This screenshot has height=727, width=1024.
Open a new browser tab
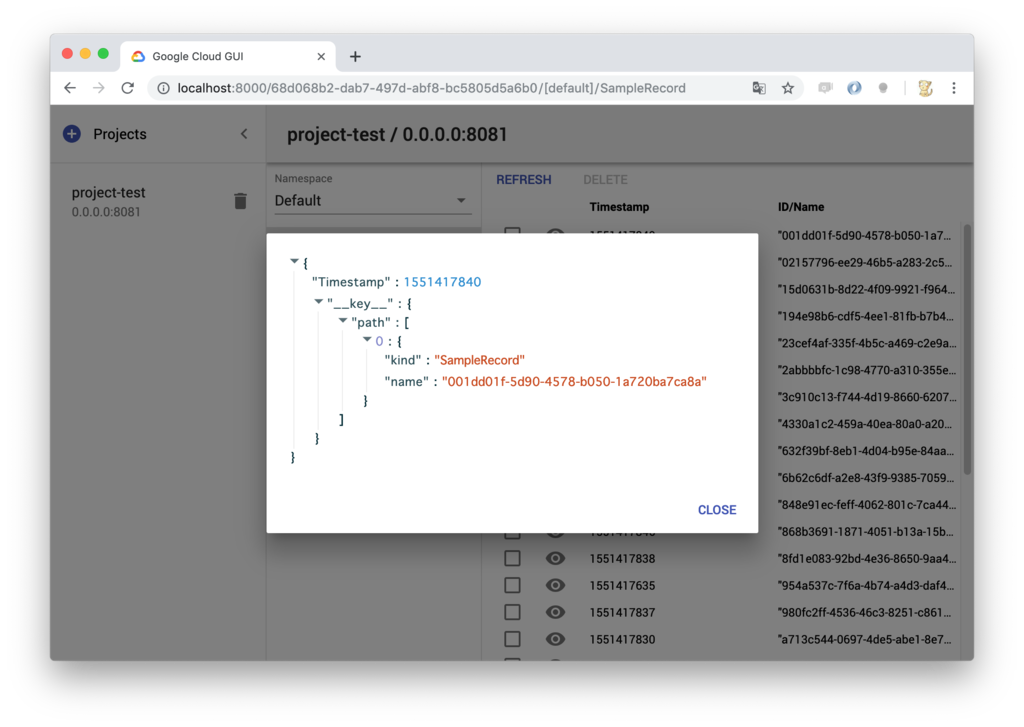(x=355, y=57)
